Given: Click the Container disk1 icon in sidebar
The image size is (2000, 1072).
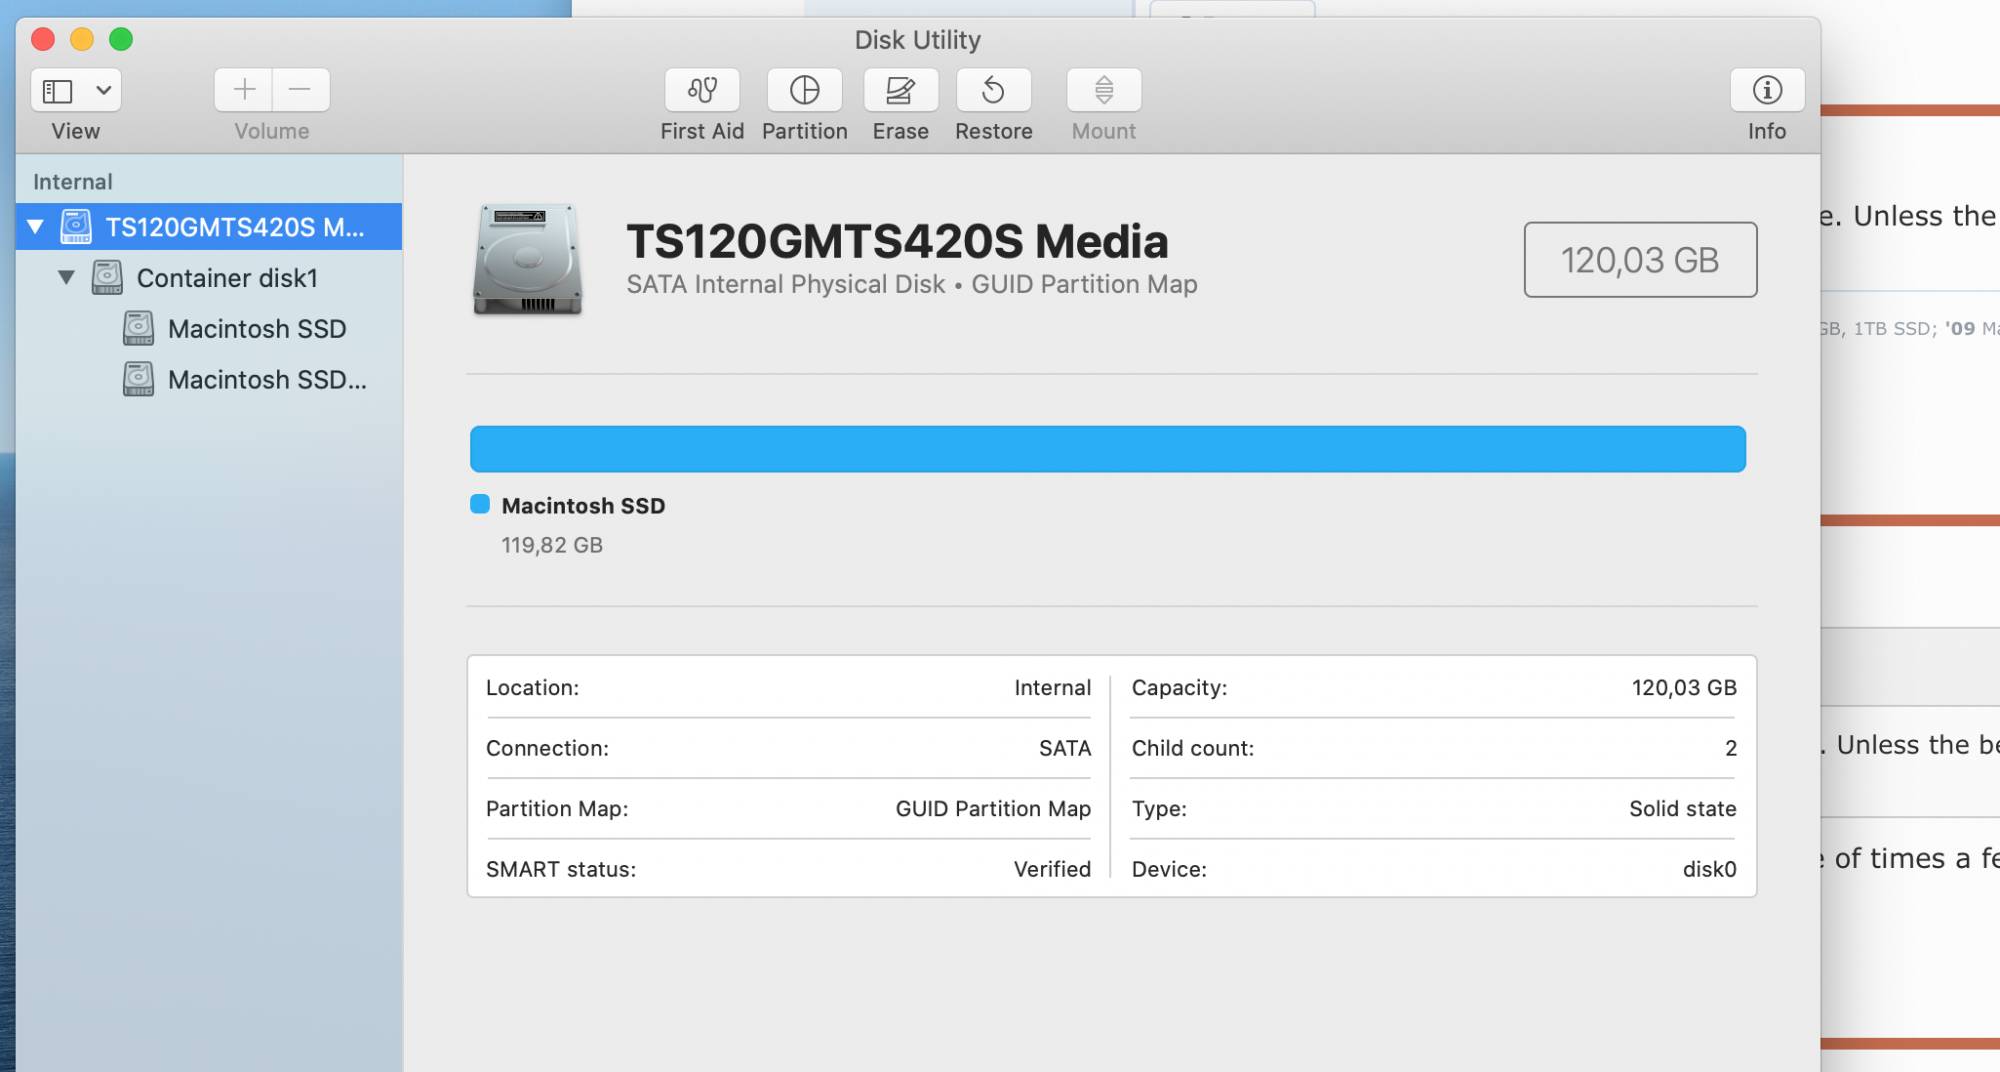Looking at the screenshot, I should click(x=108, y=277).
